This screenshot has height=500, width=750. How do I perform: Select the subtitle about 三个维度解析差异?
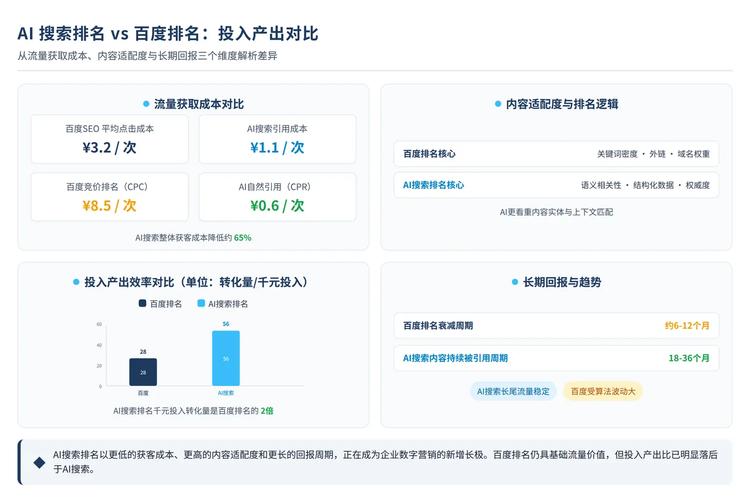coord(147,56)
